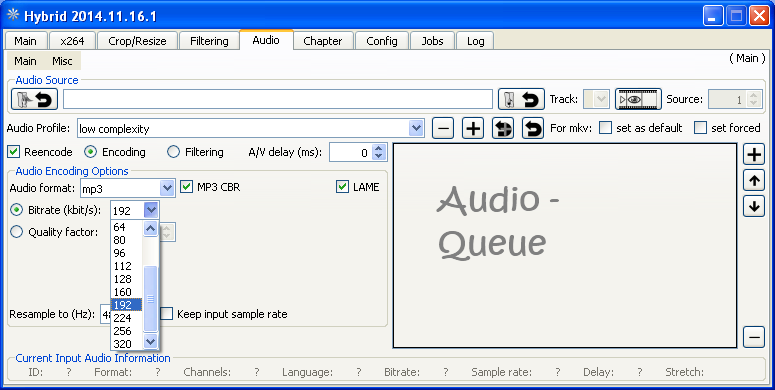The image size is (775, 390).
Task: Click the Audio Queue list area
Action: point(565,246)
